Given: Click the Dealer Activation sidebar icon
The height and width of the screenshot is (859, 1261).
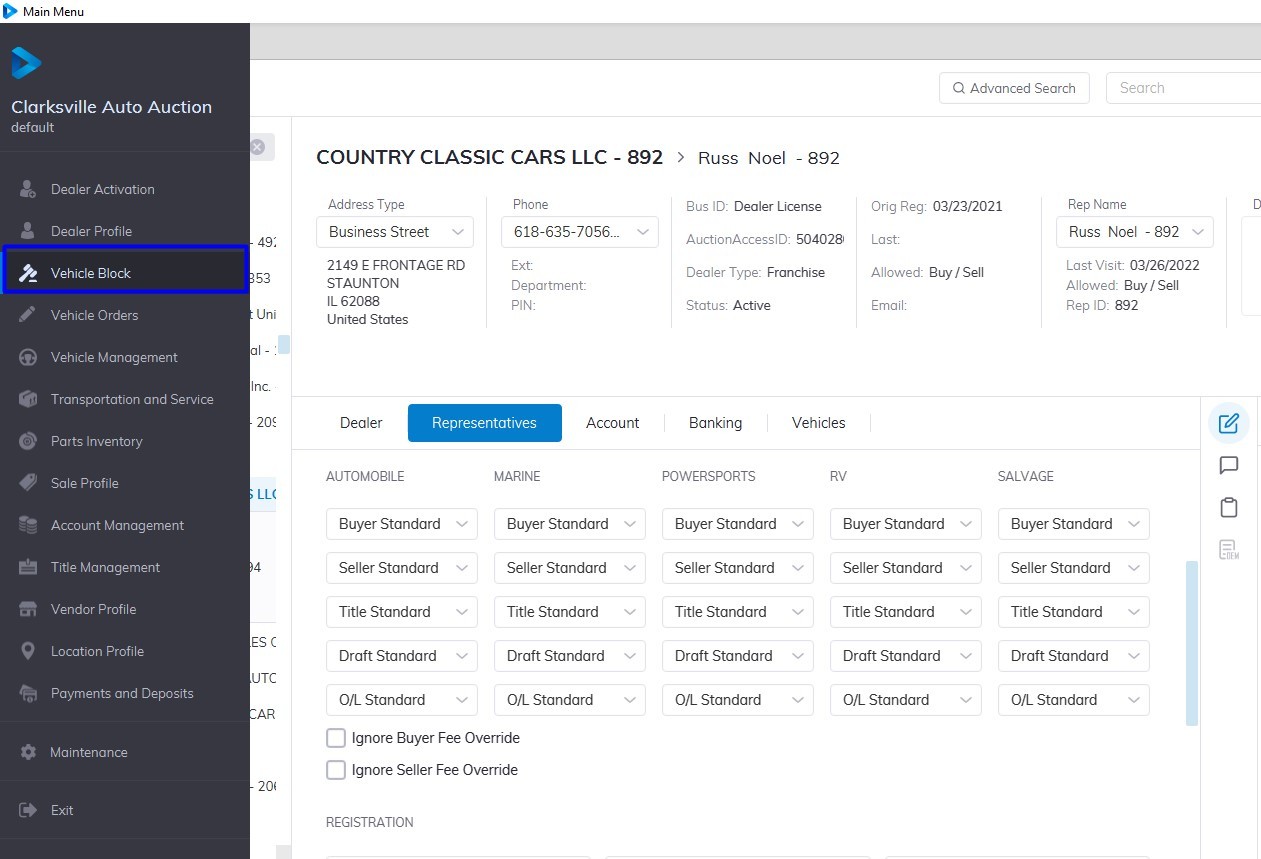Looking at the screenshot, I should pyautogui.click(x=29, y=189).
